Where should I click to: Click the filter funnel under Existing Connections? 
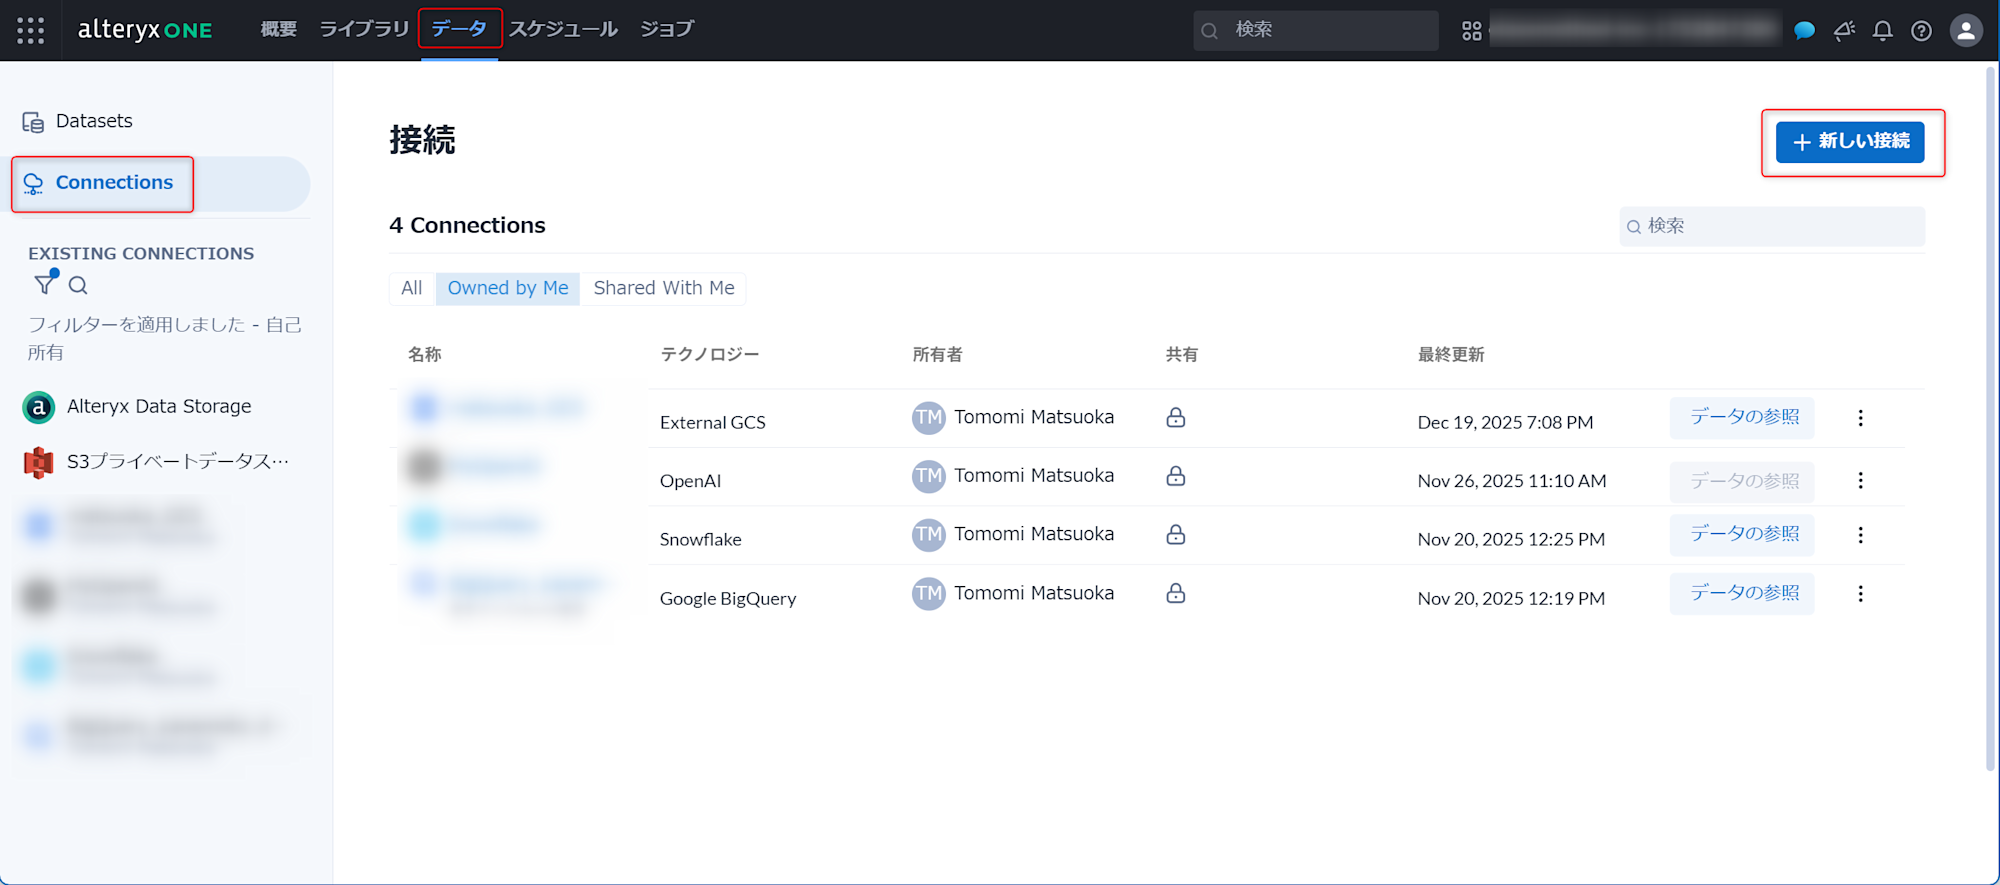point(45,284)
